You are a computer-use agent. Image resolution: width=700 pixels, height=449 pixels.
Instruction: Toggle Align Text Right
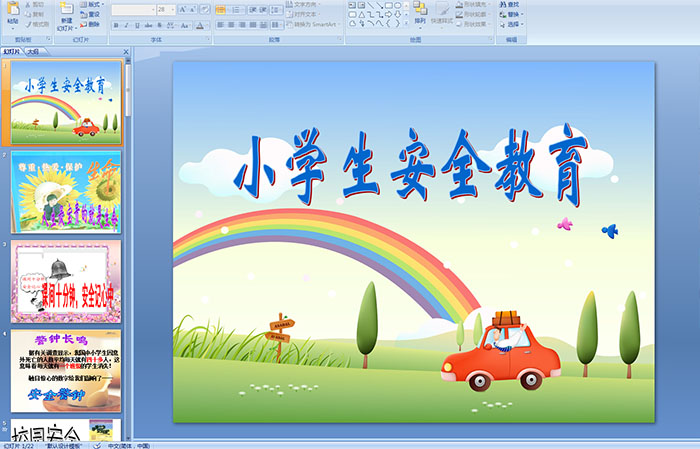tap(242, 25)
